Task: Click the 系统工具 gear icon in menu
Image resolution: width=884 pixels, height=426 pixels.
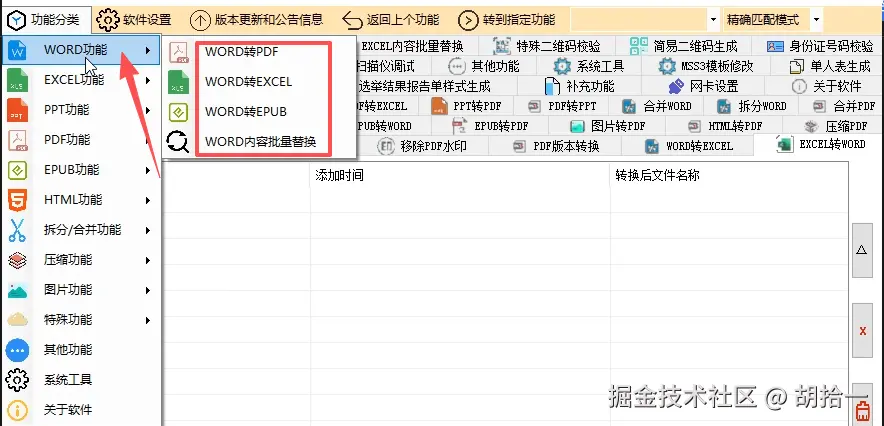Action: click(17, 380)
